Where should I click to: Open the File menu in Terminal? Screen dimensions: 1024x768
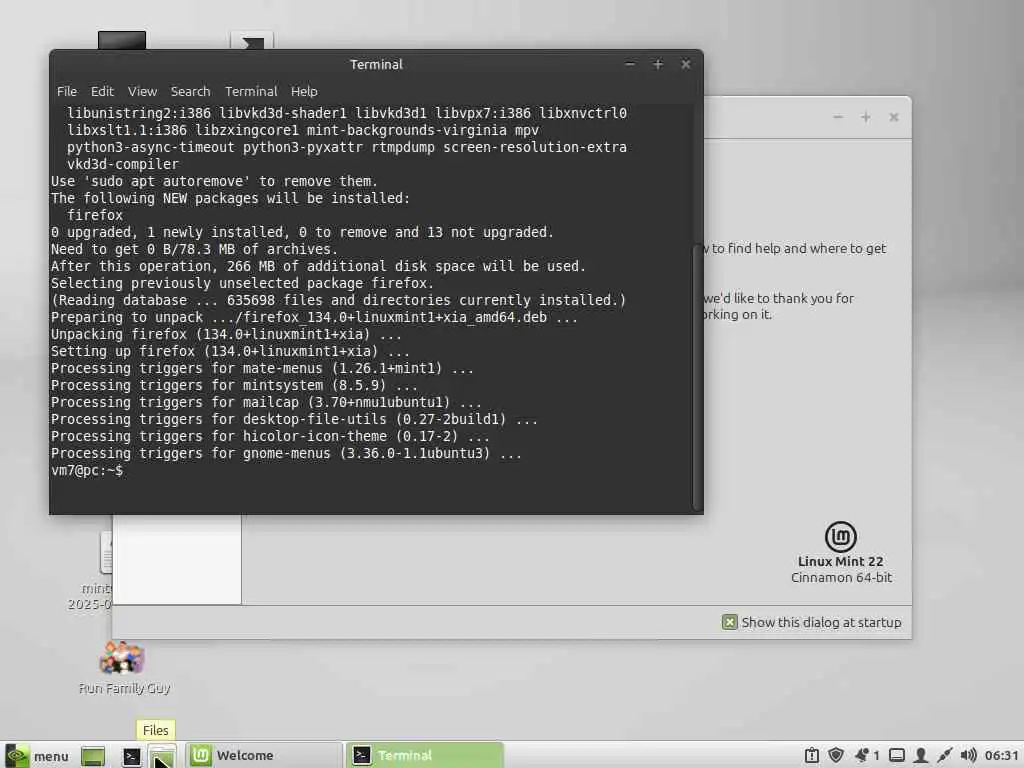(x=67, y=91)
